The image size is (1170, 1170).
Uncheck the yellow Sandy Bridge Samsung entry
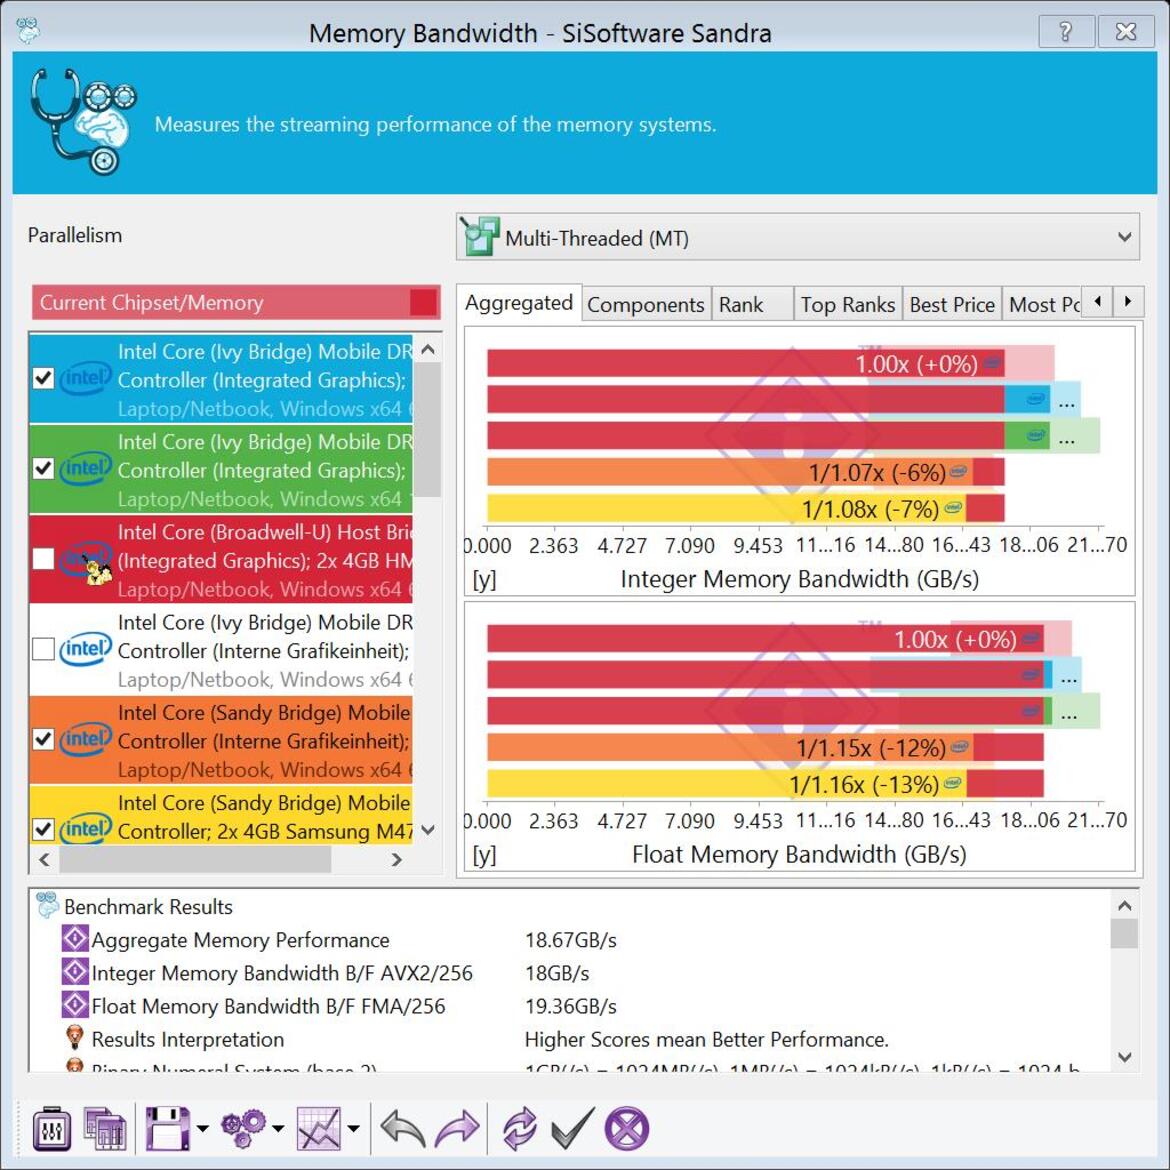[43, 829]
